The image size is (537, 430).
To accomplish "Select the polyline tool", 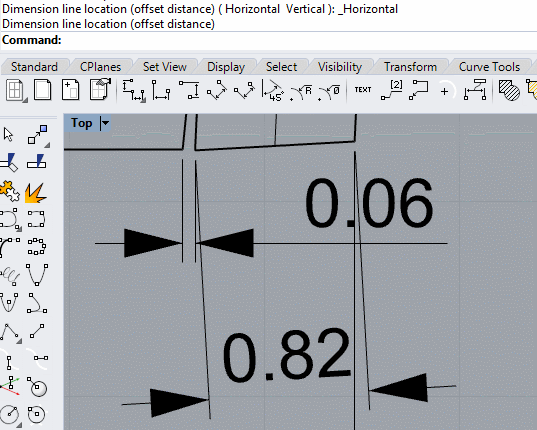I will [x=10, y=332].
